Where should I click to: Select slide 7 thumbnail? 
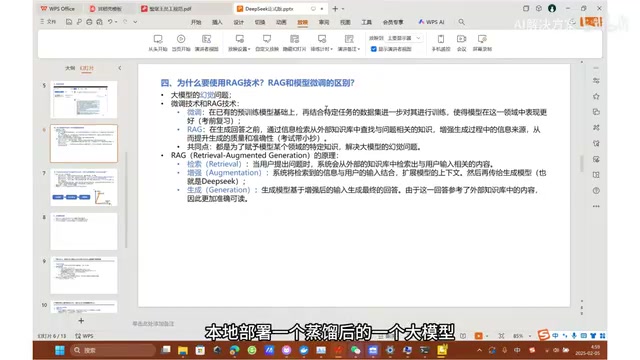point(84,187)
